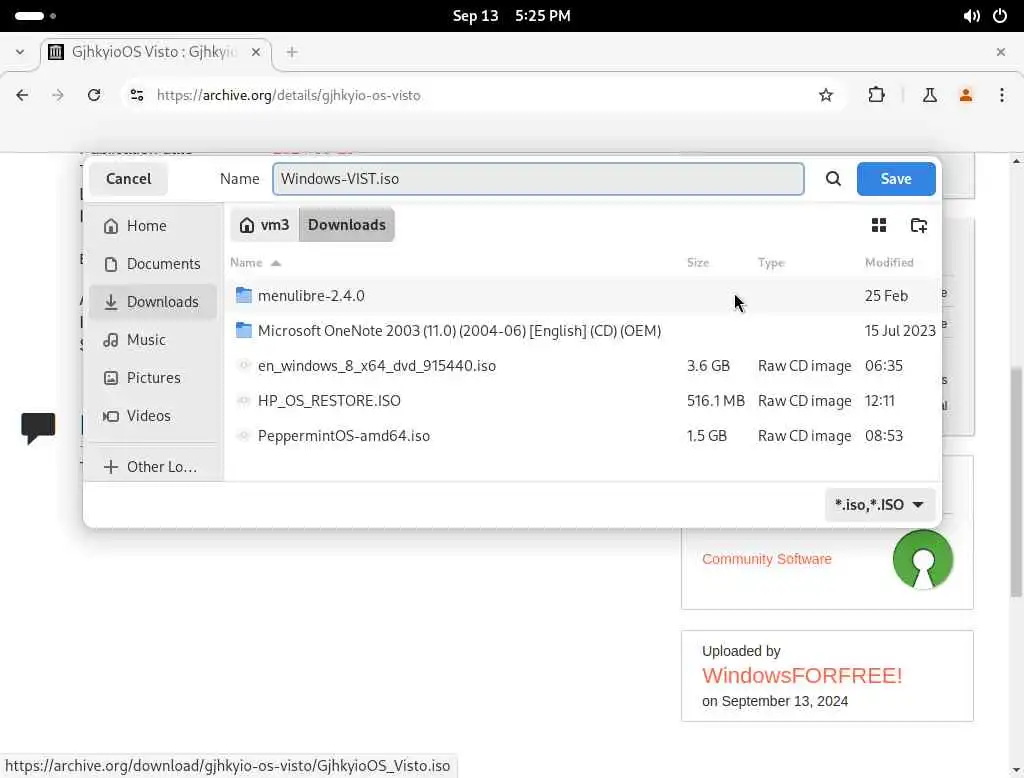The height and width of the screenshot is (778, 1024).
Task: Reload the archive.org page
Action: [94, 95]
